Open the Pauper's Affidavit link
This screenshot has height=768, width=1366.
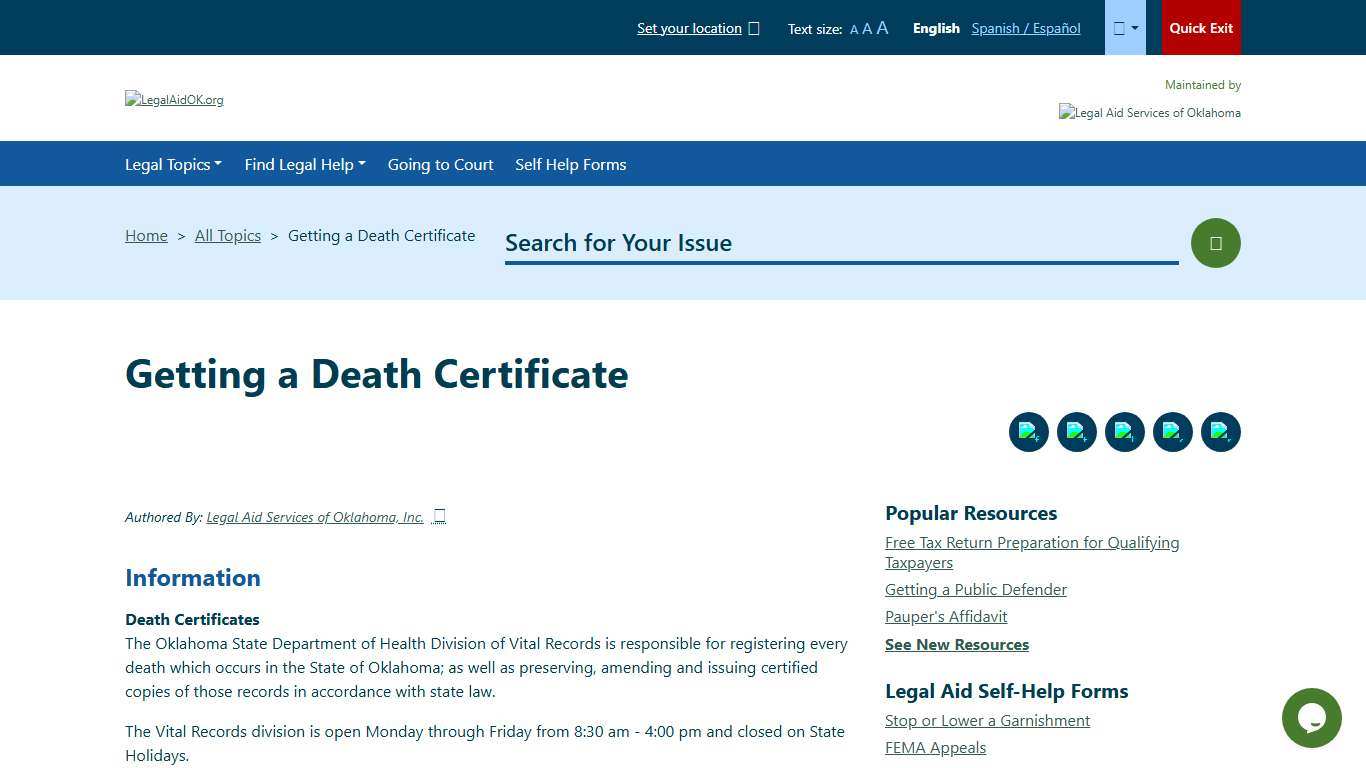[x=945, y=616]
